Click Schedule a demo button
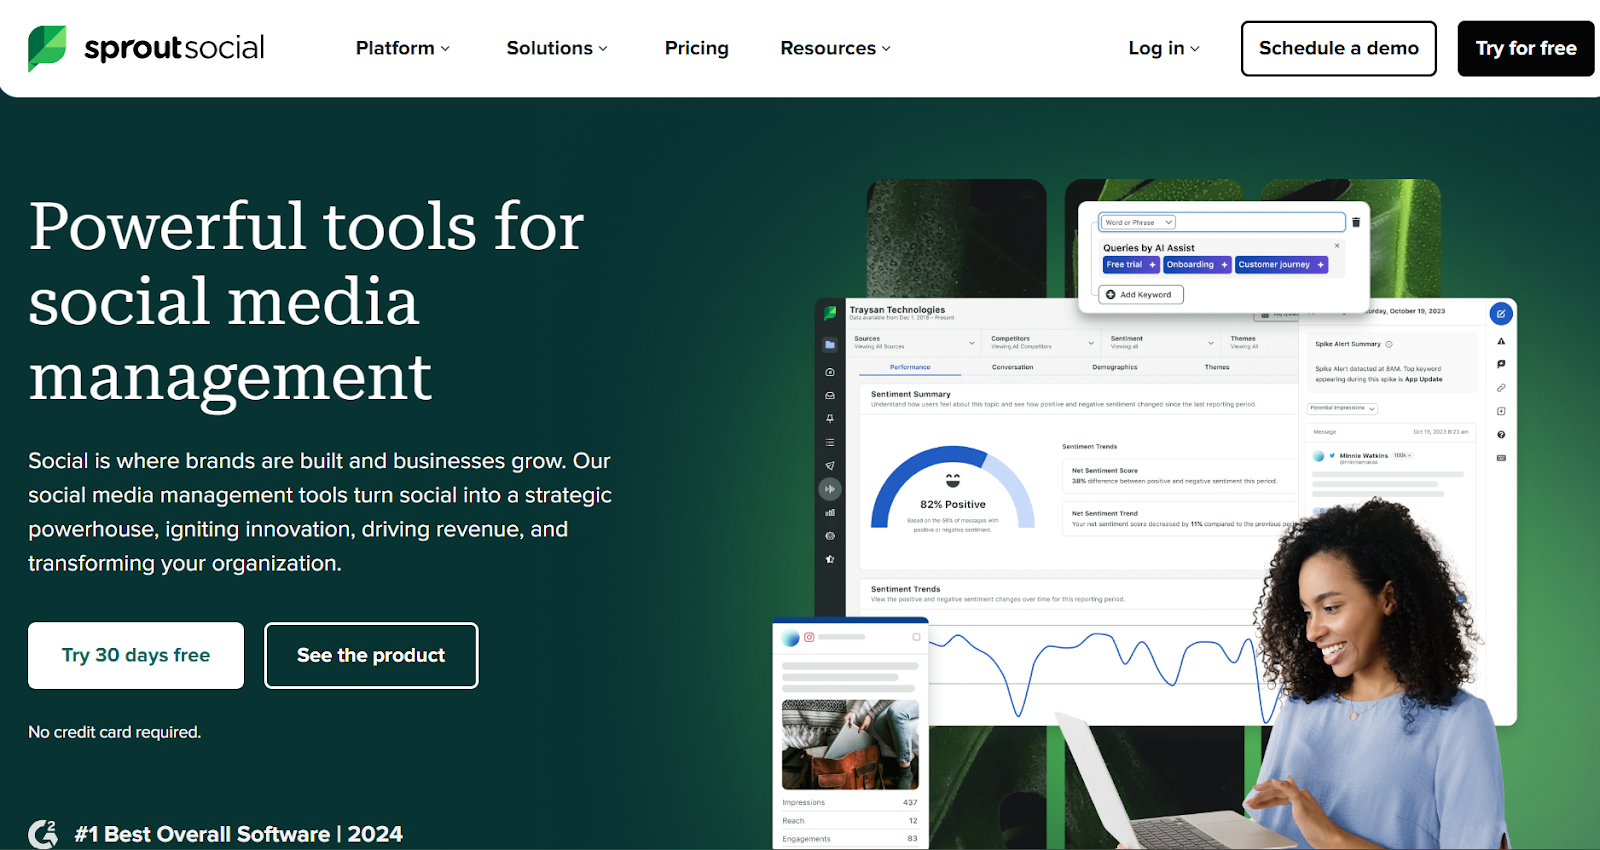 click(1339, 48)
